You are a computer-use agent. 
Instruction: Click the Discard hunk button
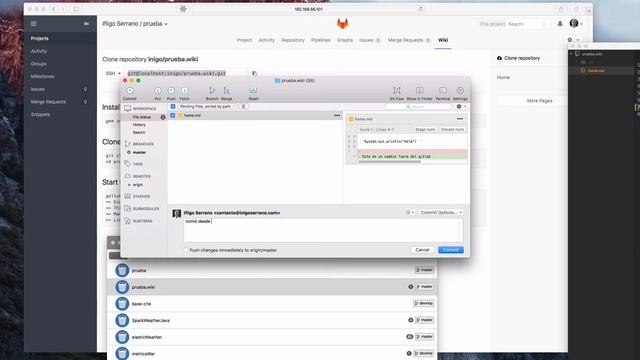tap(452, 129)
